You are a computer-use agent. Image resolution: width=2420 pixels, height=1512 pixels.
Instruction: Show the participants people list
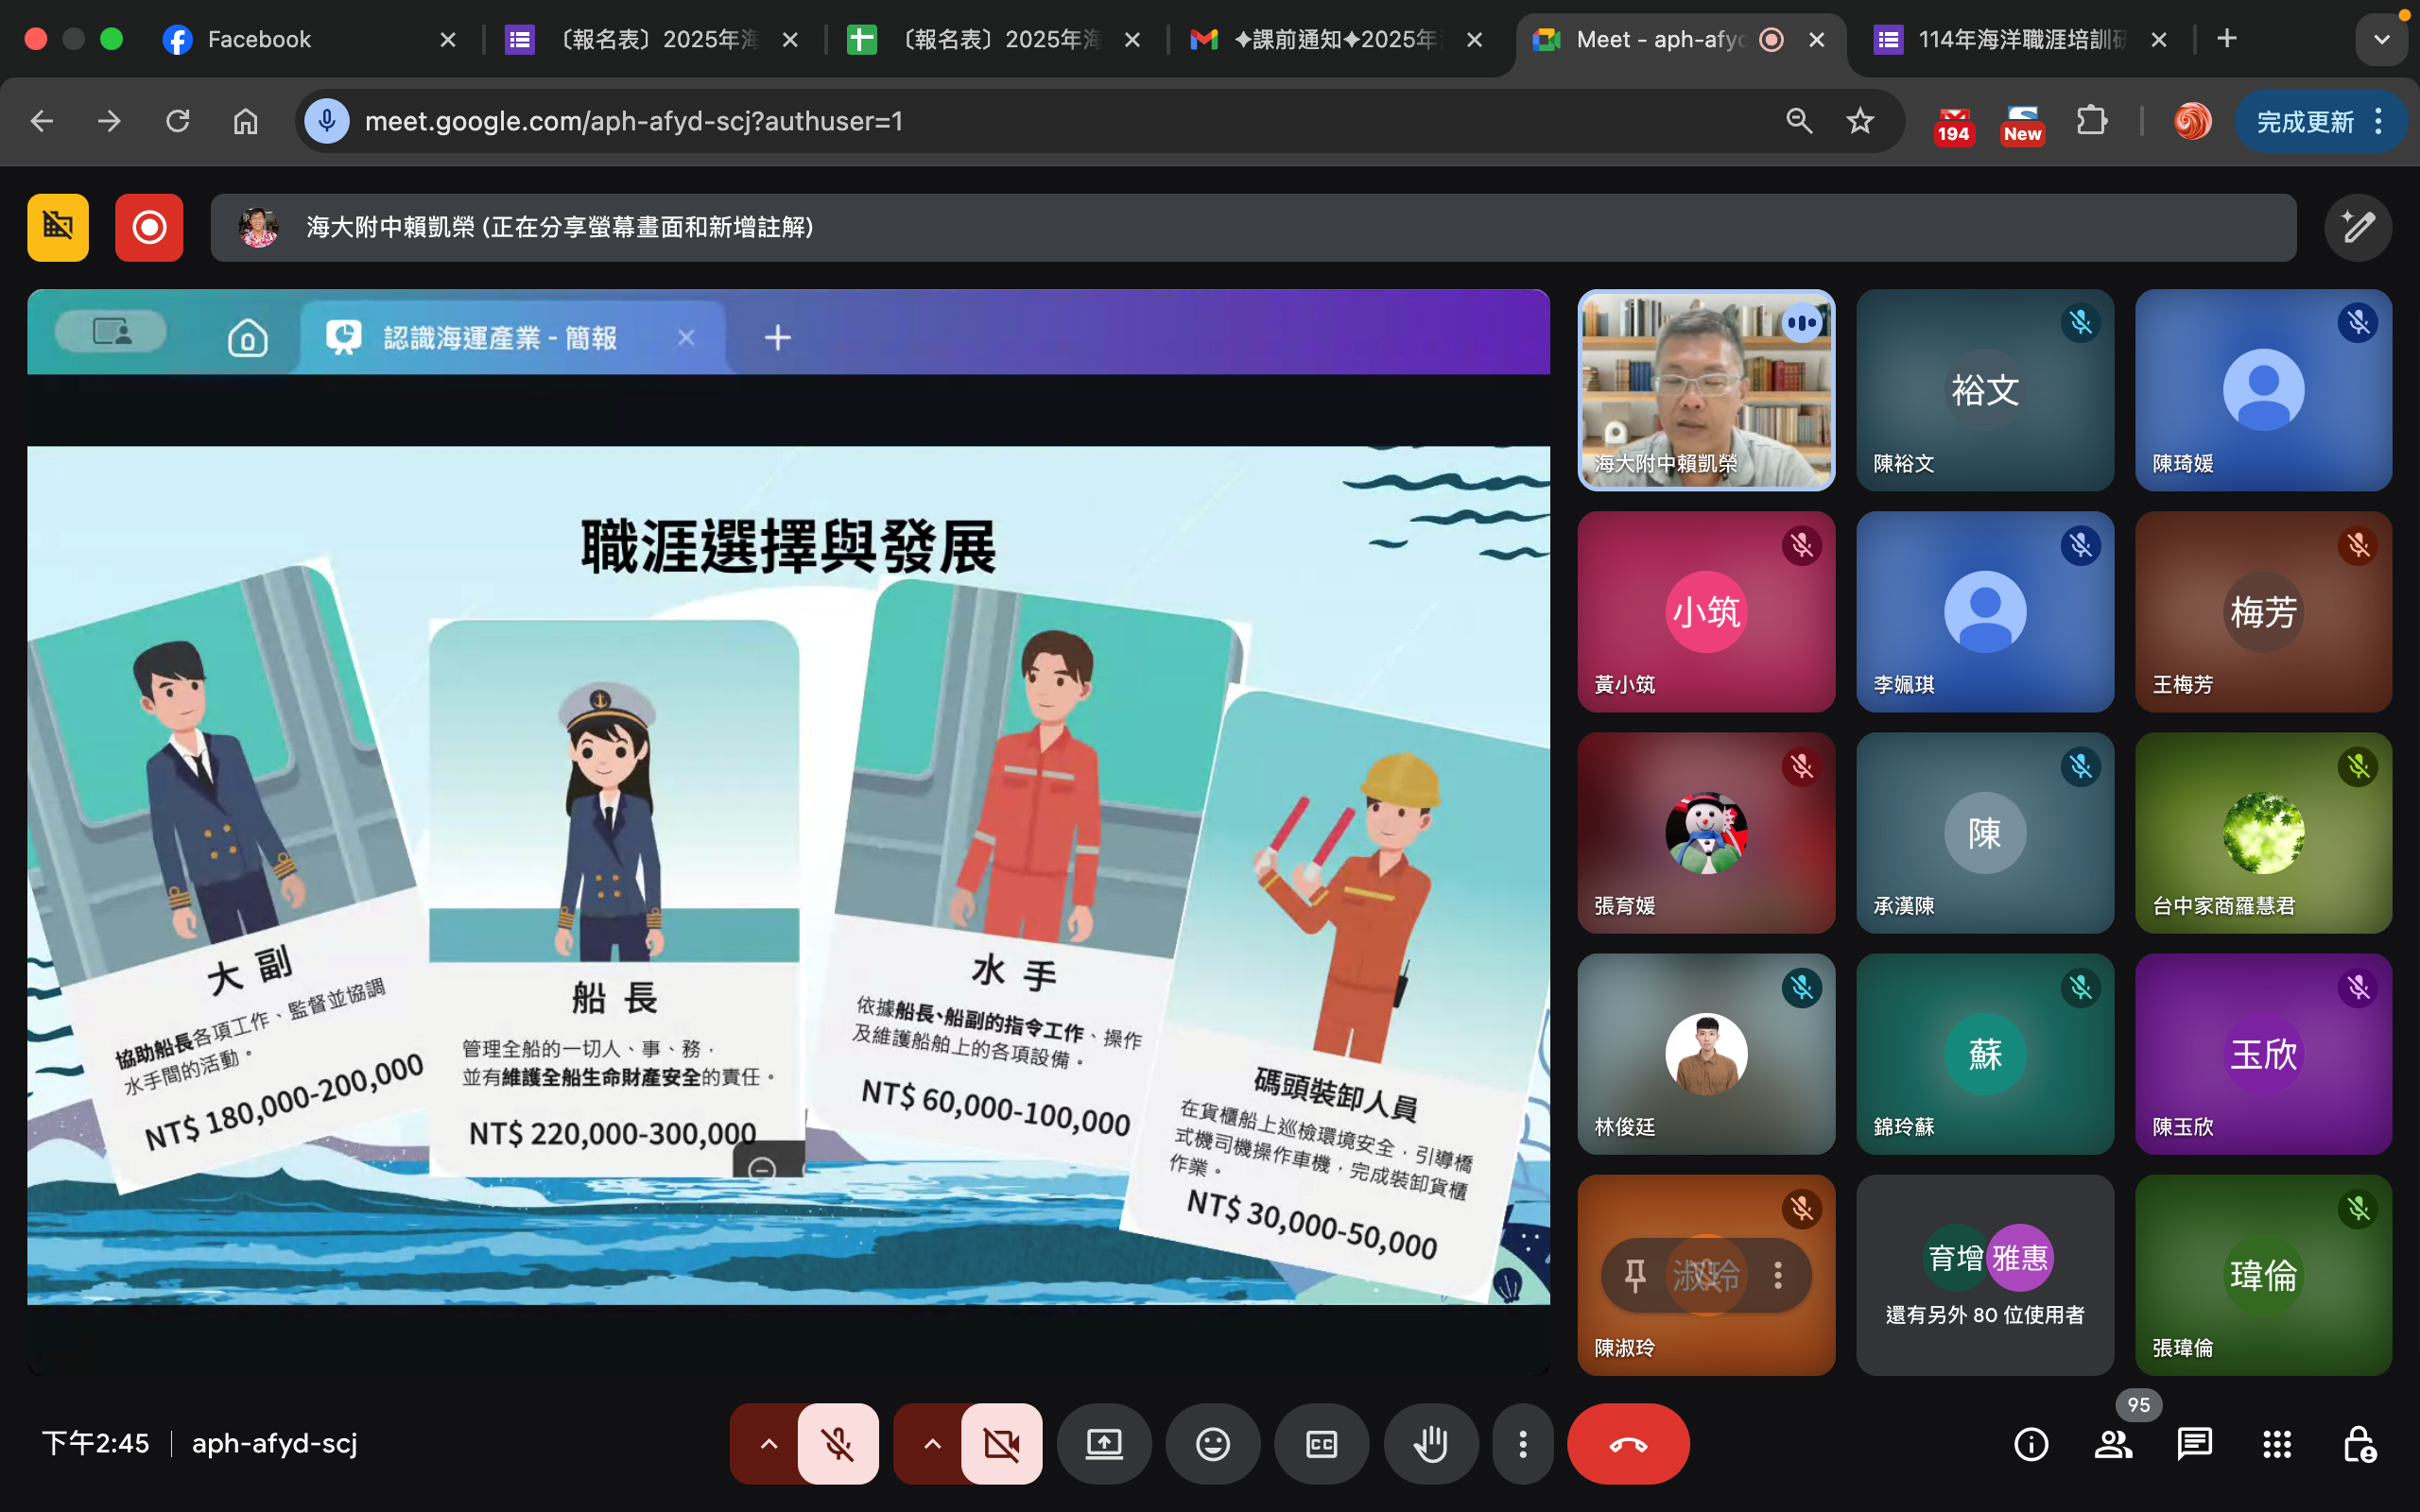[2113, 1443]
